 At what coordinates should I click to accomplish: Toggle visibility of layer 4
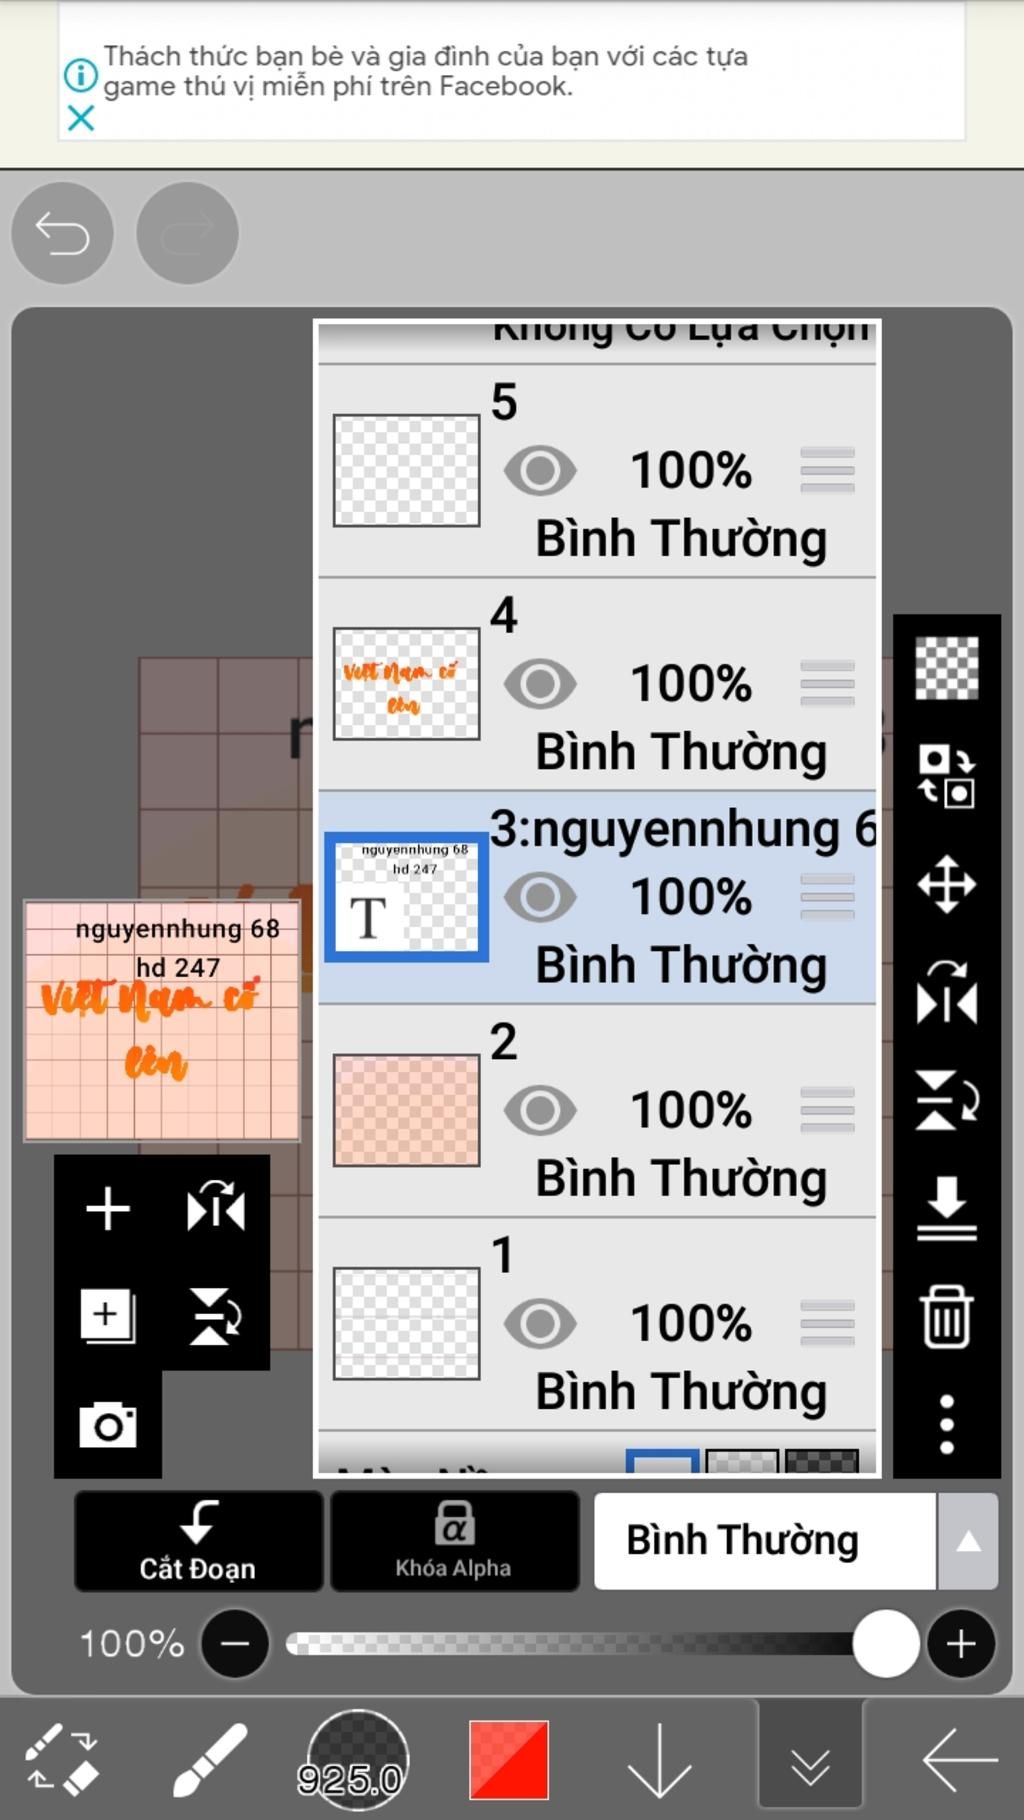[540, 684]
